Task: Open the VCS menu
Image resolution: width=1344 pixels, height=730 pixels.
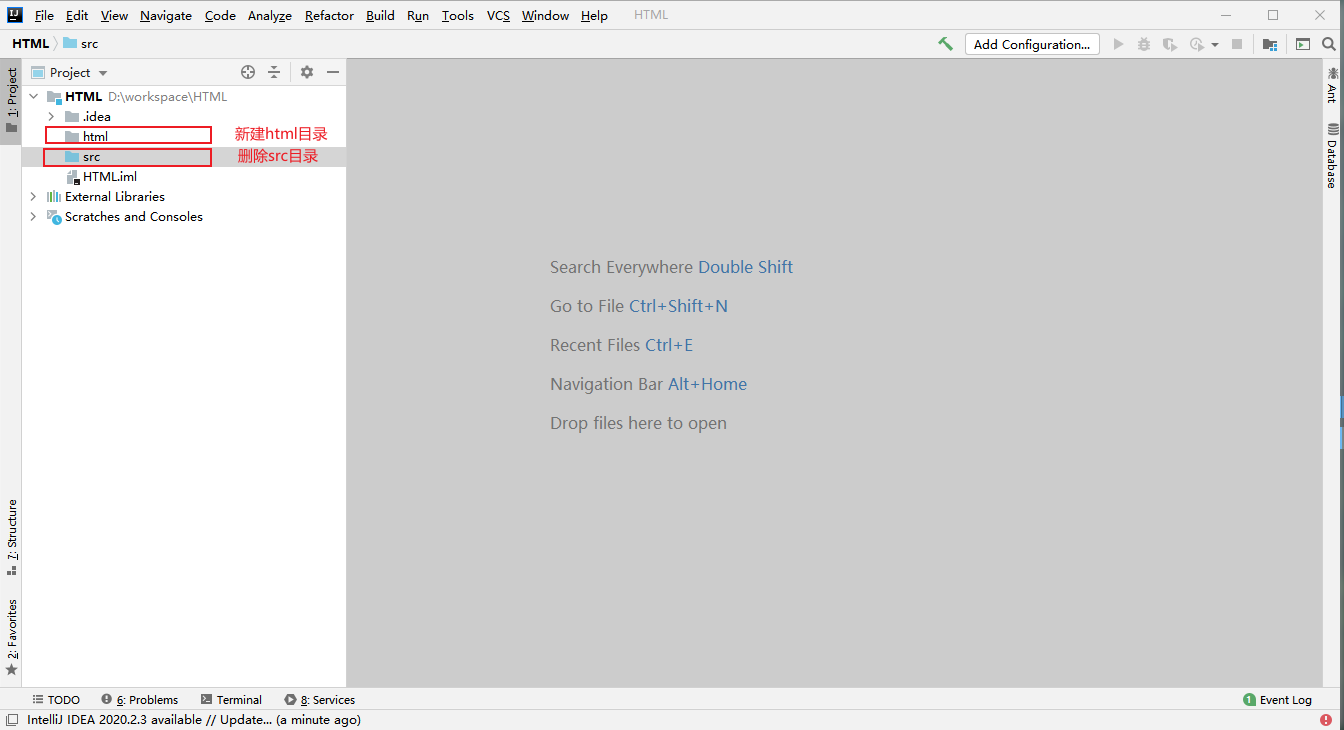Action: pos(498,15)
